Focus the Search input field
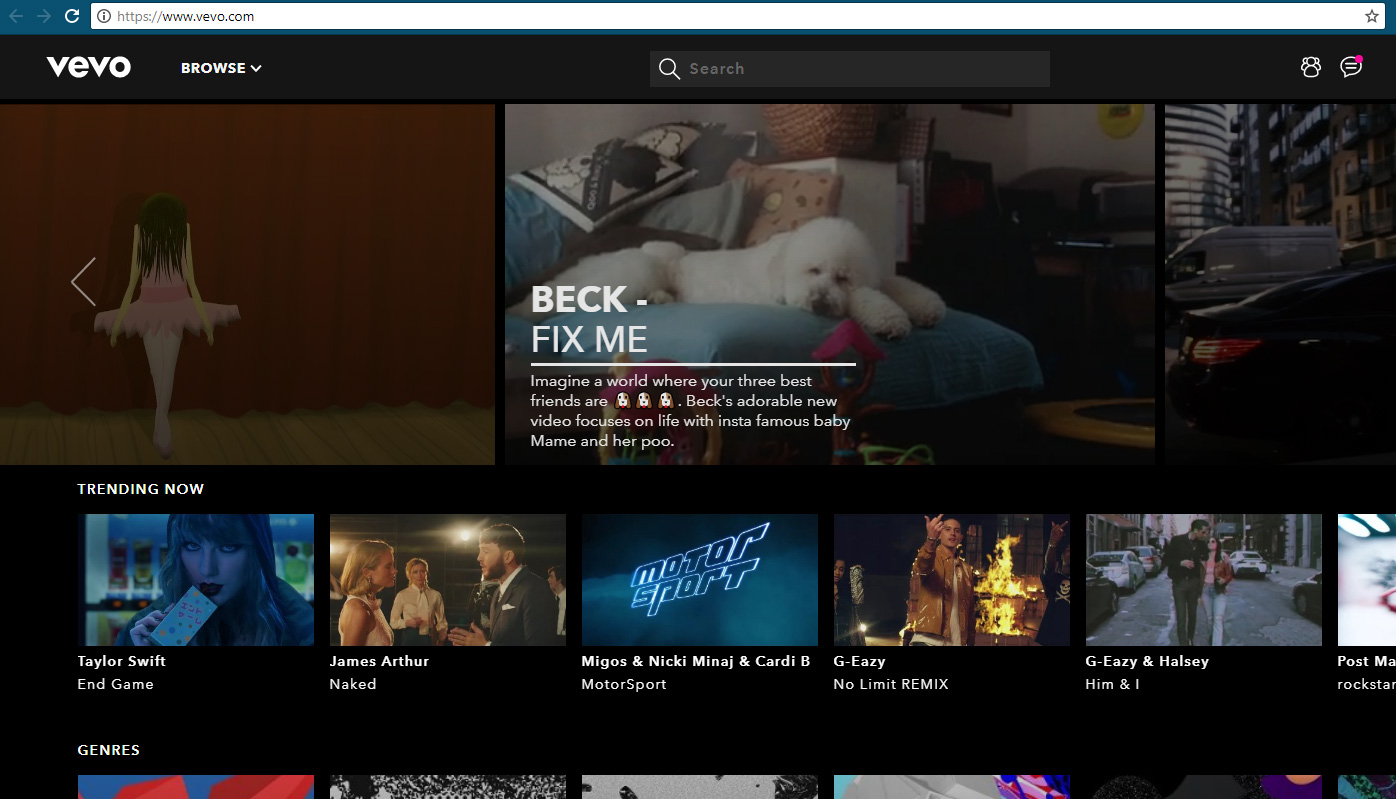Viewport: 1396px width, 799px height. click(850, 69)
